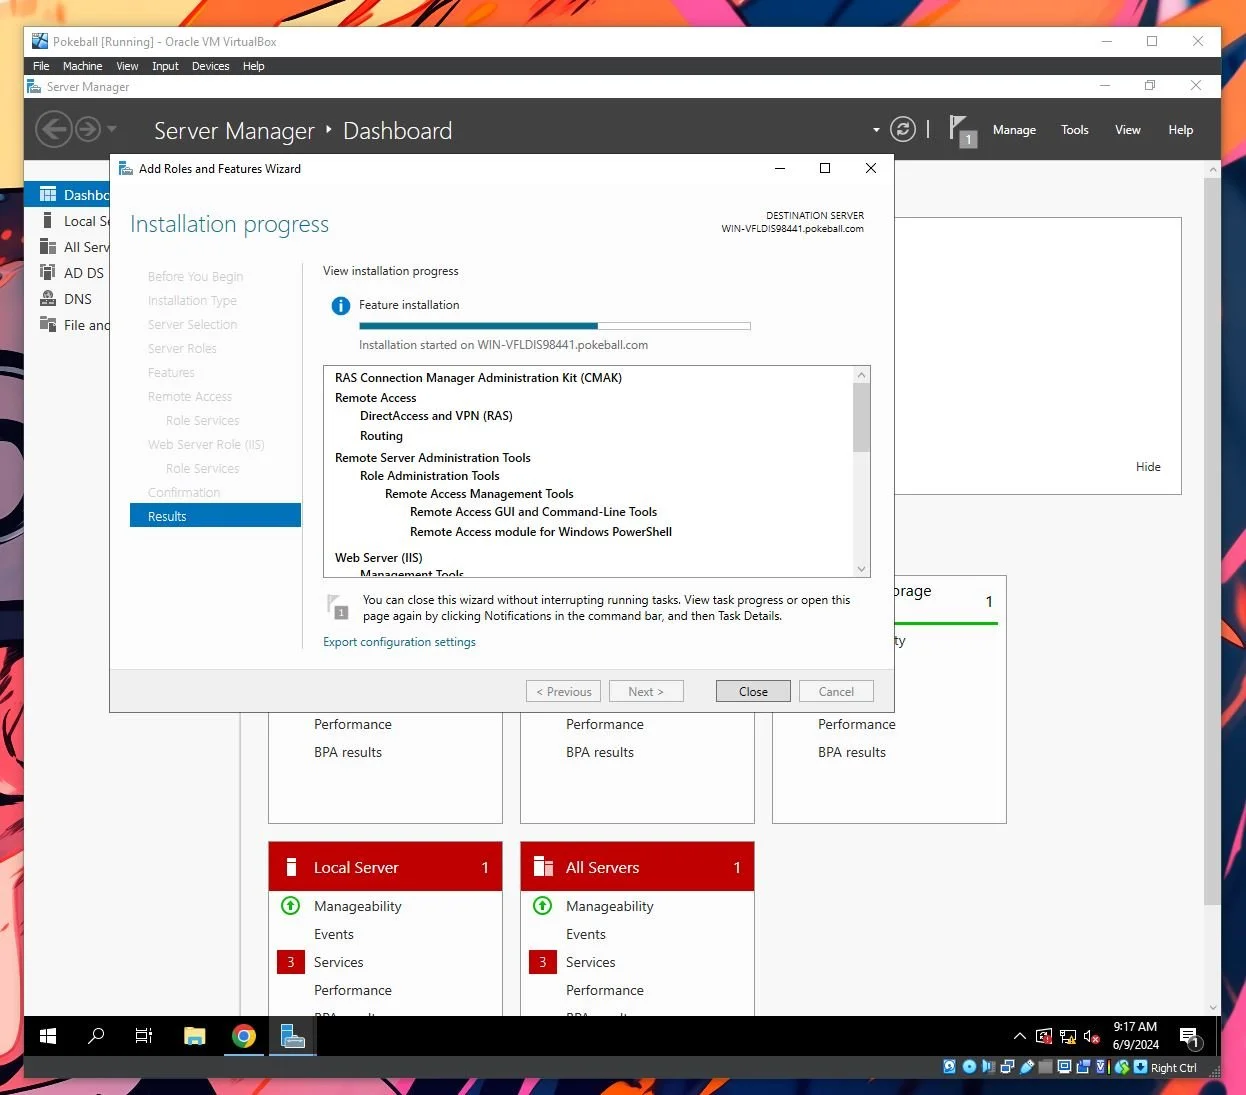Click Events under the Local Server tile
The image size is (1246, 1095).
pos(334,934)
